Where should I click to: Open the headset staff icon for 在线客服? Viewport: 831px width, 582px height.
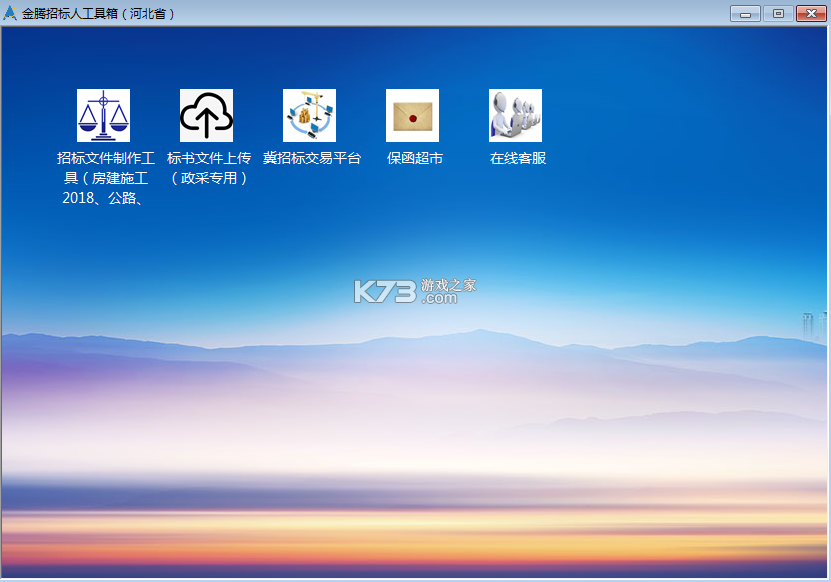(x=515, y=115)
